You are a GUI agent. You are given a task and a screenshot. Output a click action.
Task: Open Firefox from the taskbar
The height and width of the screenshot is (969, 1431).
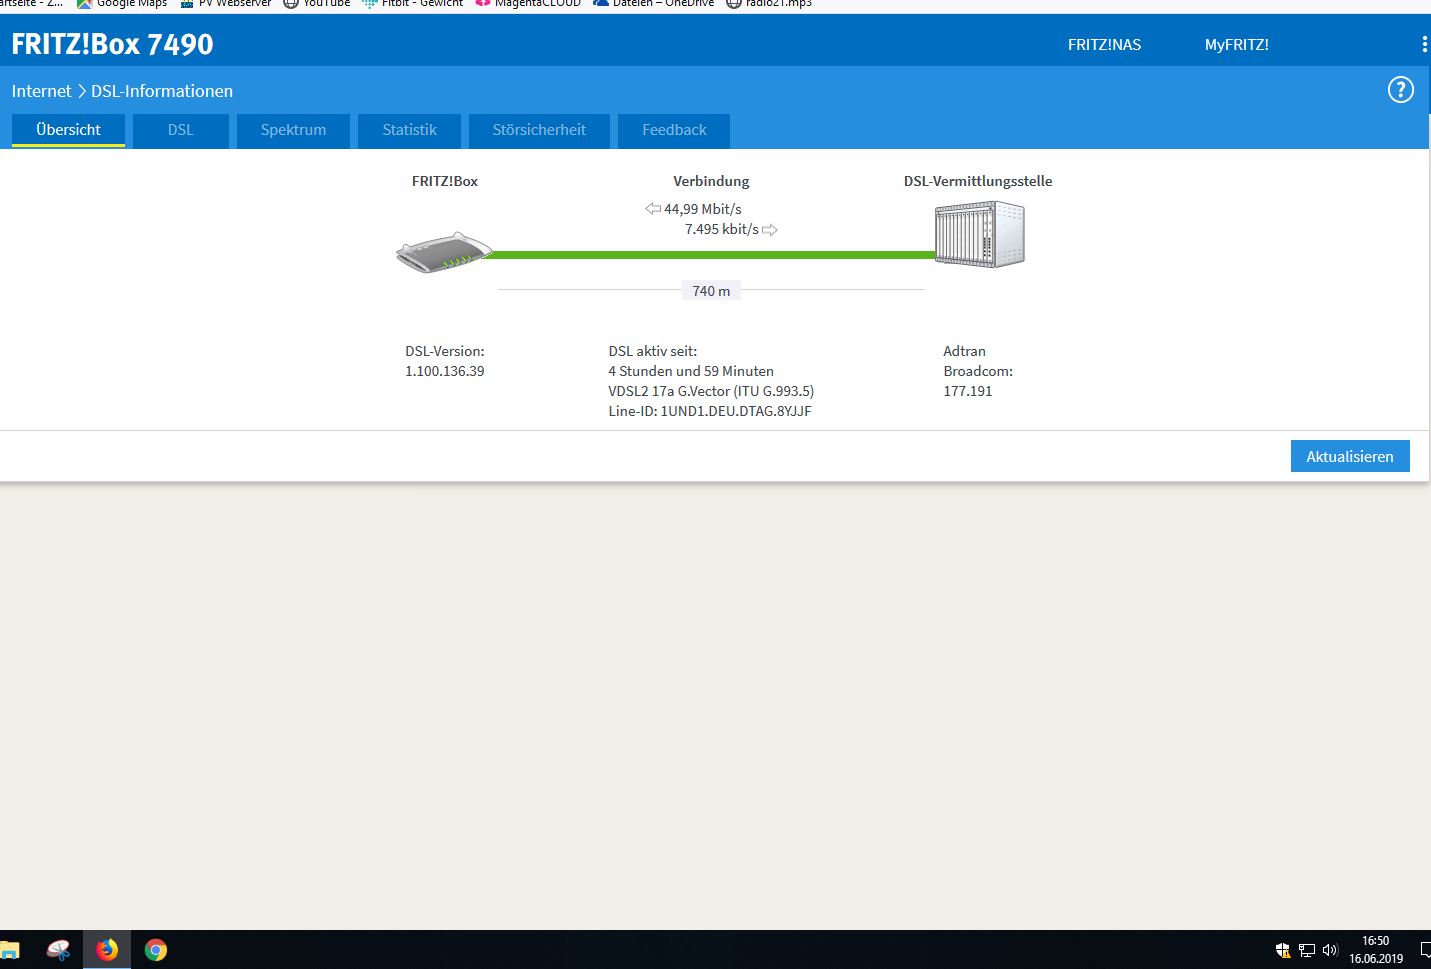[x=107, y=949]
